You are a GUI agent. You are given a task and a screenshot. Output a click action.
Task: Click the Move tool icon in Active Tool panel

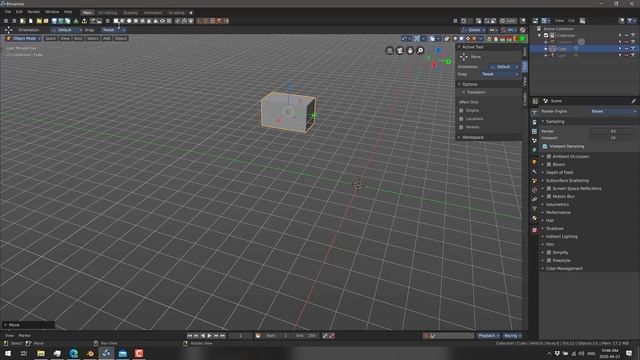coord(464,57)
